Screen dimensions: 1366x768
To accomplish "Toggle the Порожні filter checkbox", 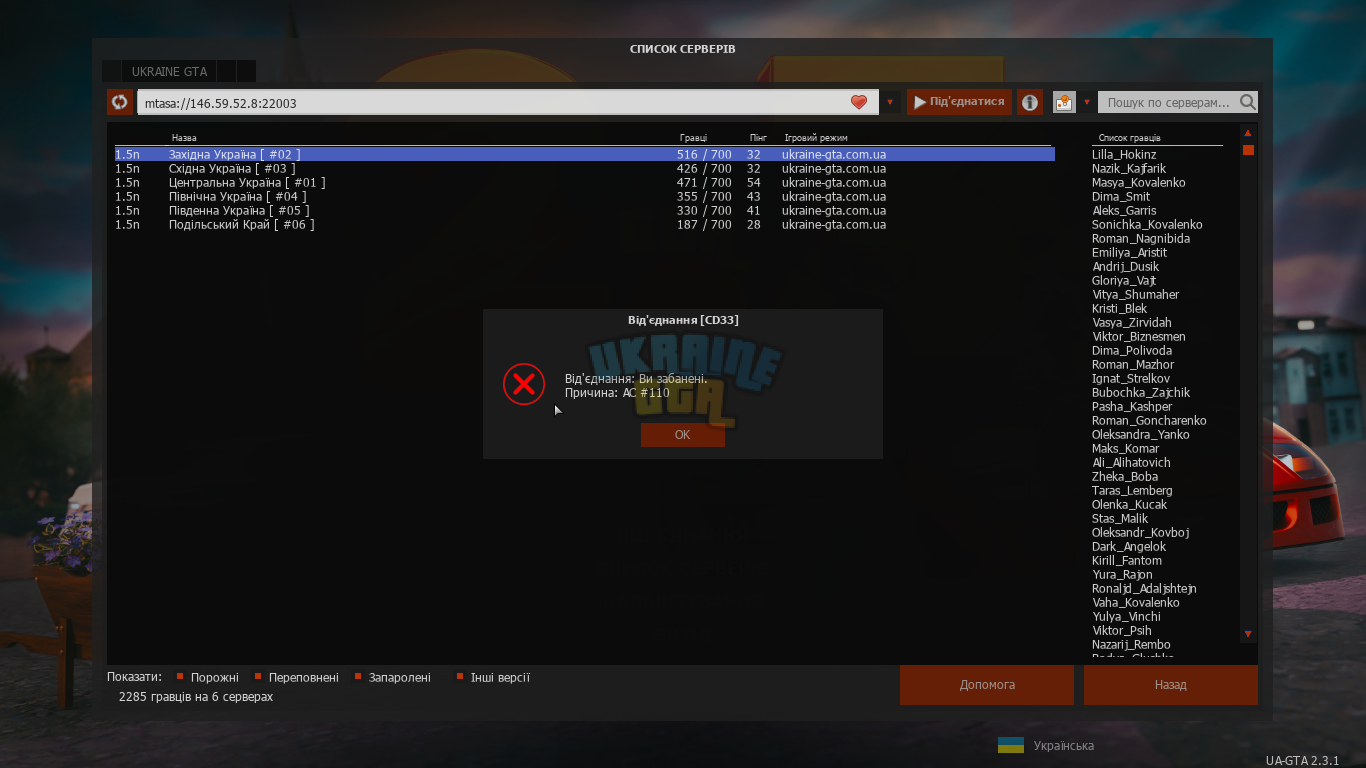I will 181,677.
